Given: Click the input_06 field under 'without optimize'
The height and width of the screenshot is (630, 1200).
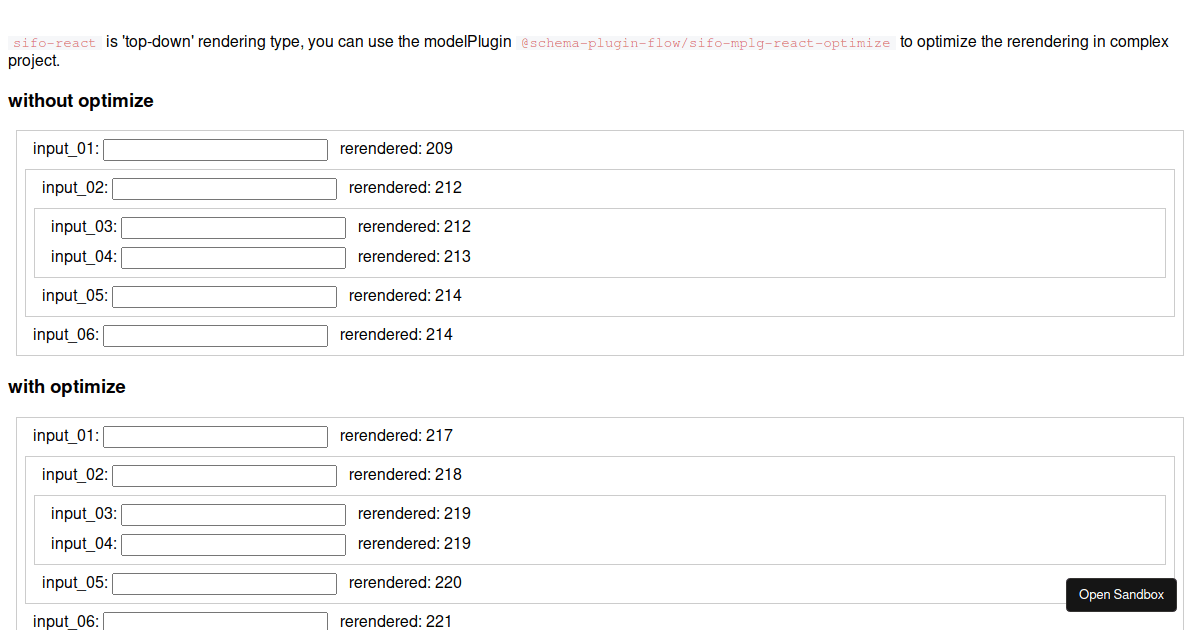Looking at the screenshot, I should click(215, 335).
